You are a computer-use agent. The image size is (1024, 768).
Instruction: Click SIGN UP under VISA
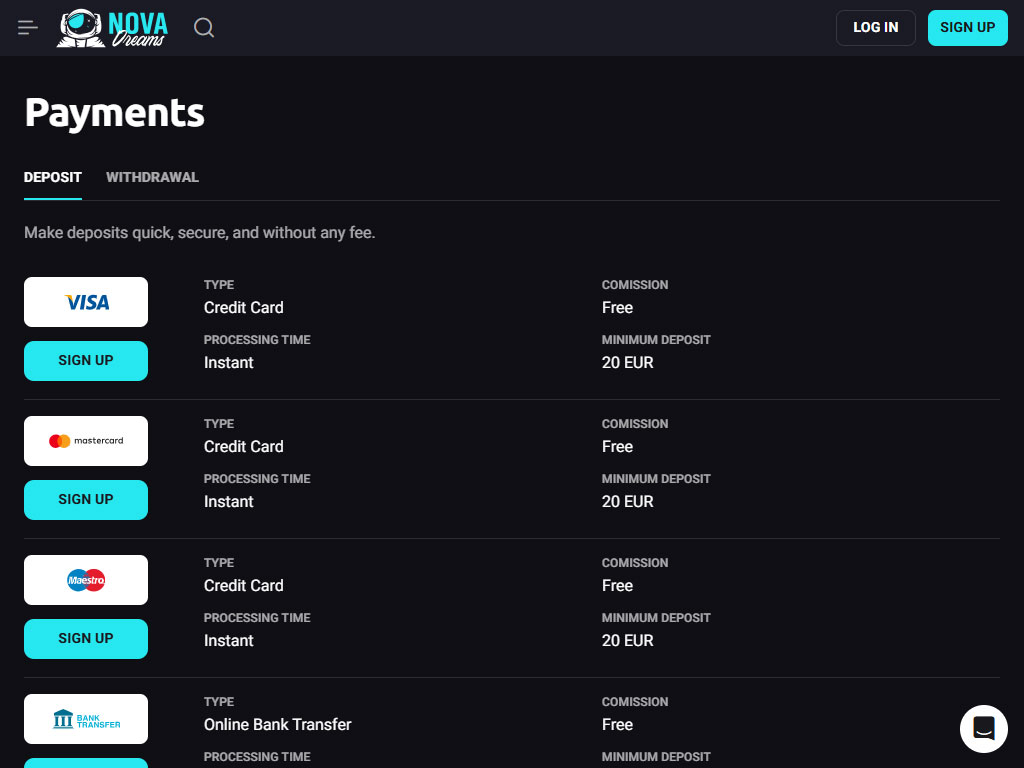[86, 360]
